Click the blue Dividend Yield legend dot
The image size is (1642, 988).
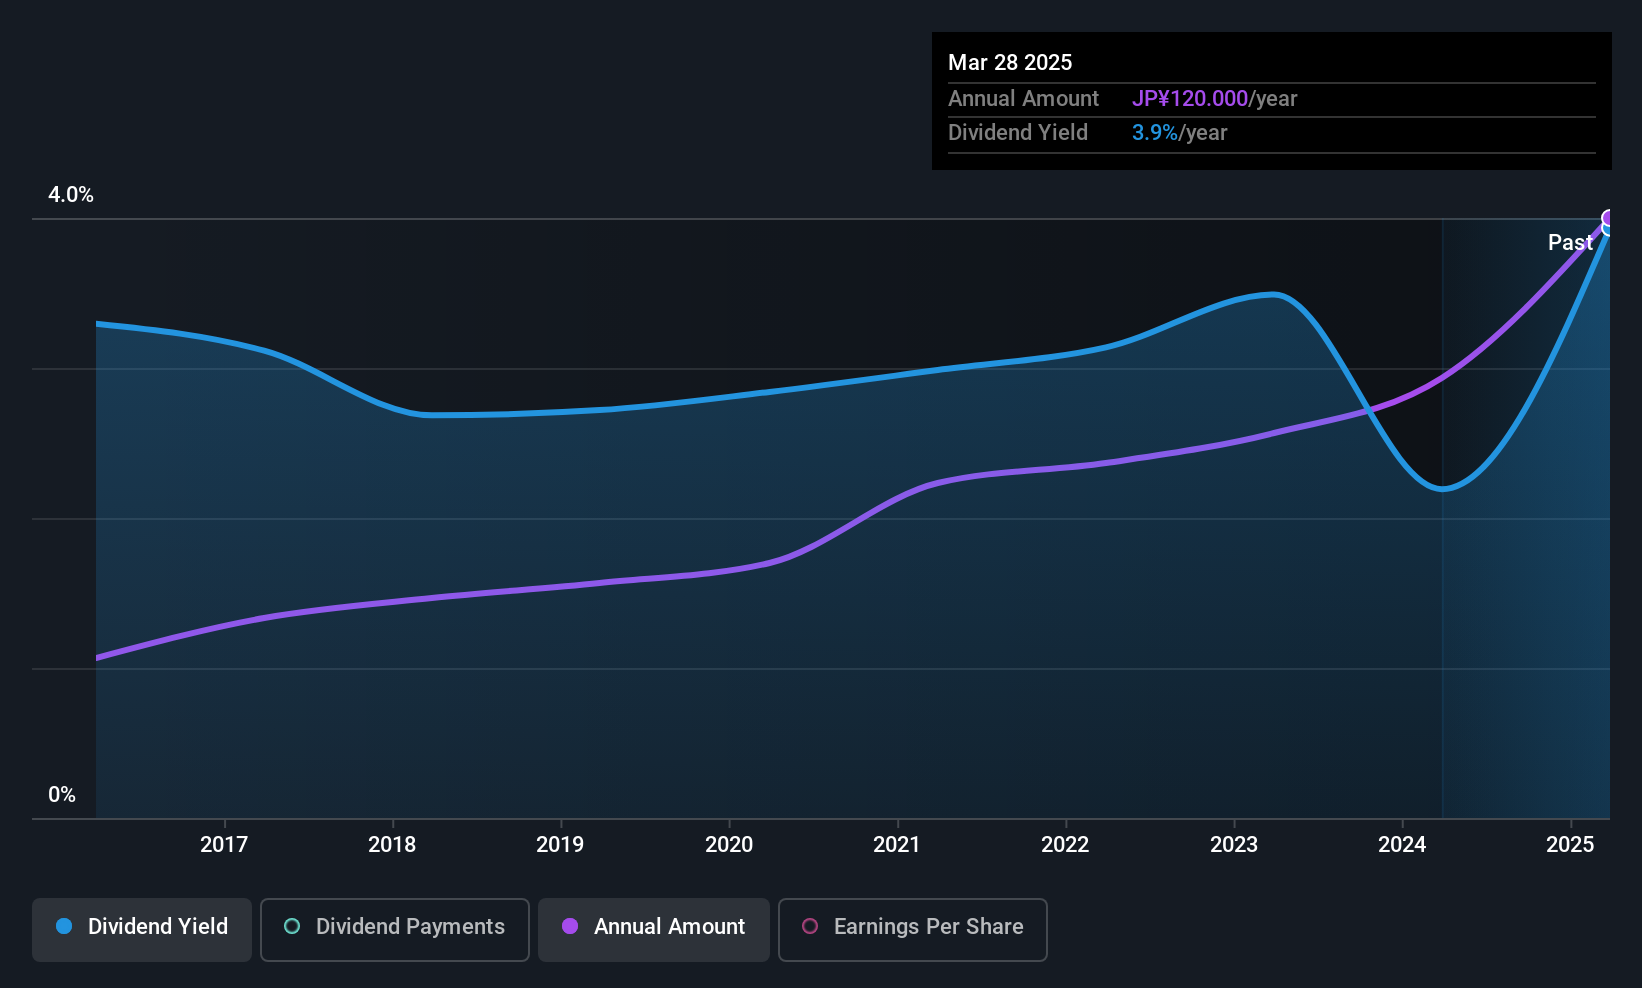[64, 926]
